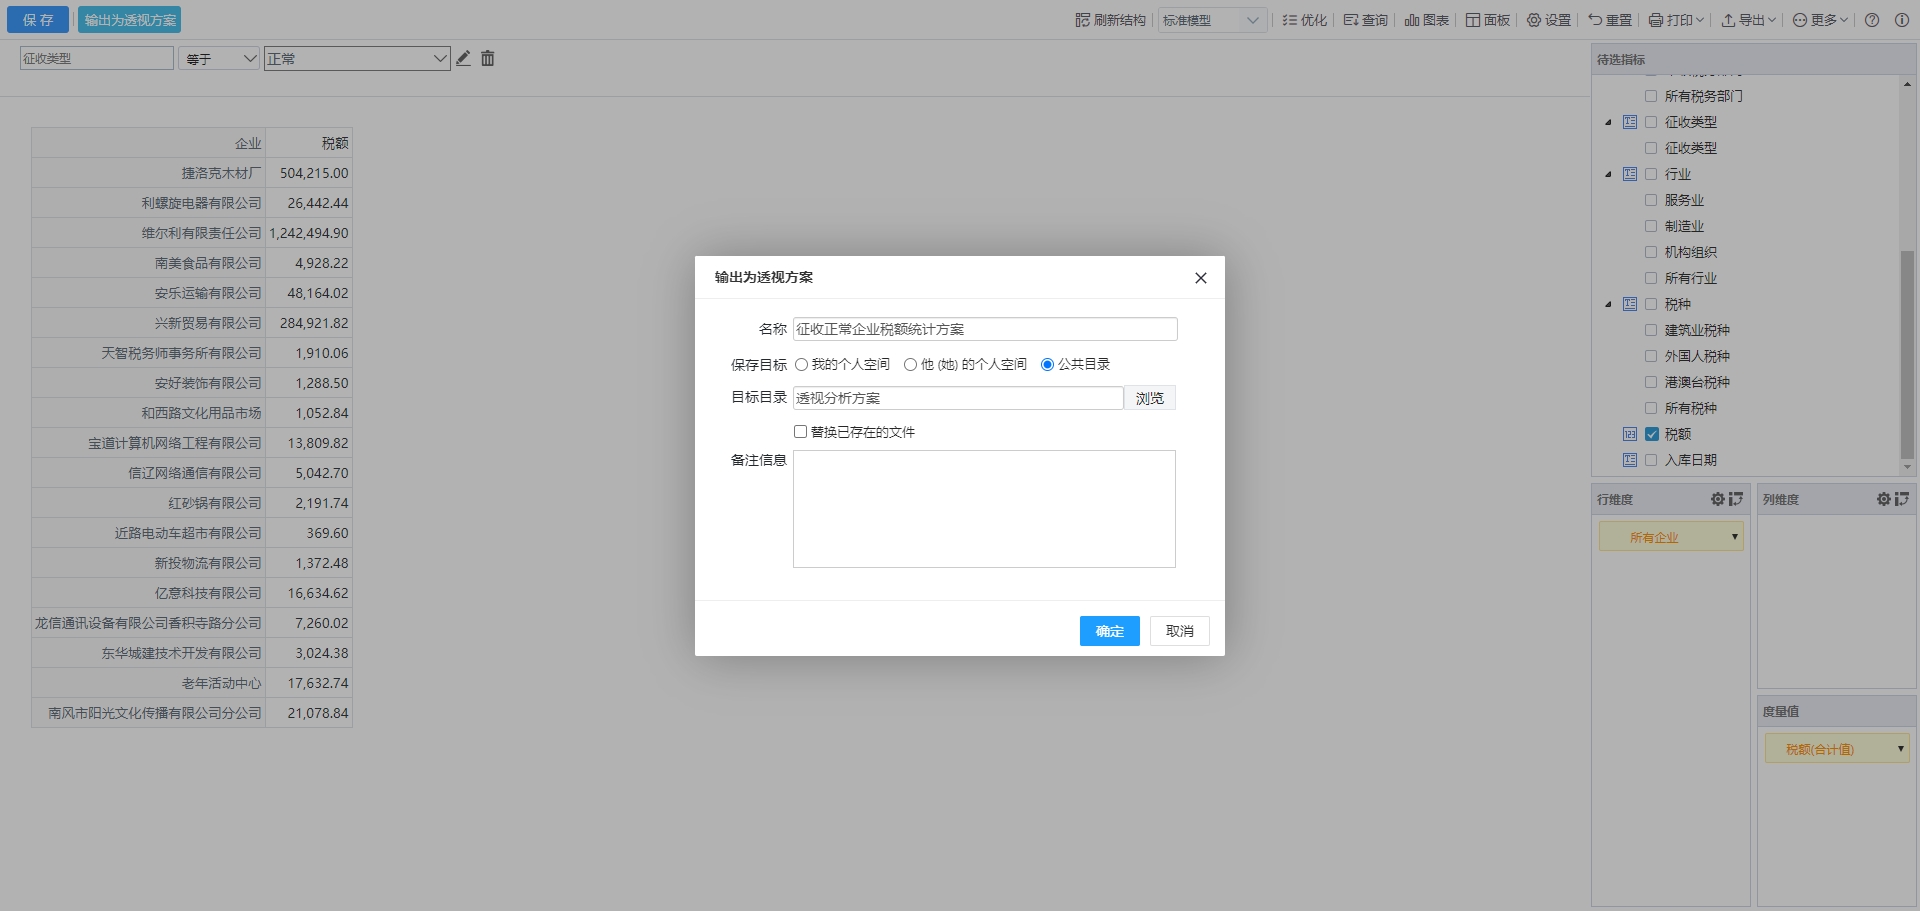Open the Chart (图表) toolbar item

1426,20
